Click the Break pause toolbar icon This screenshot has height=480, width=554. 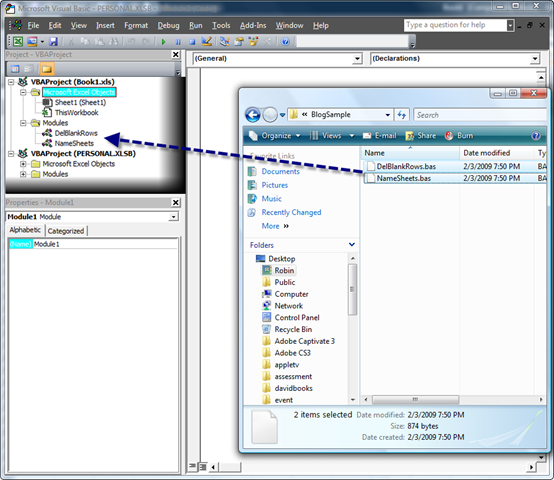(178, 42)
